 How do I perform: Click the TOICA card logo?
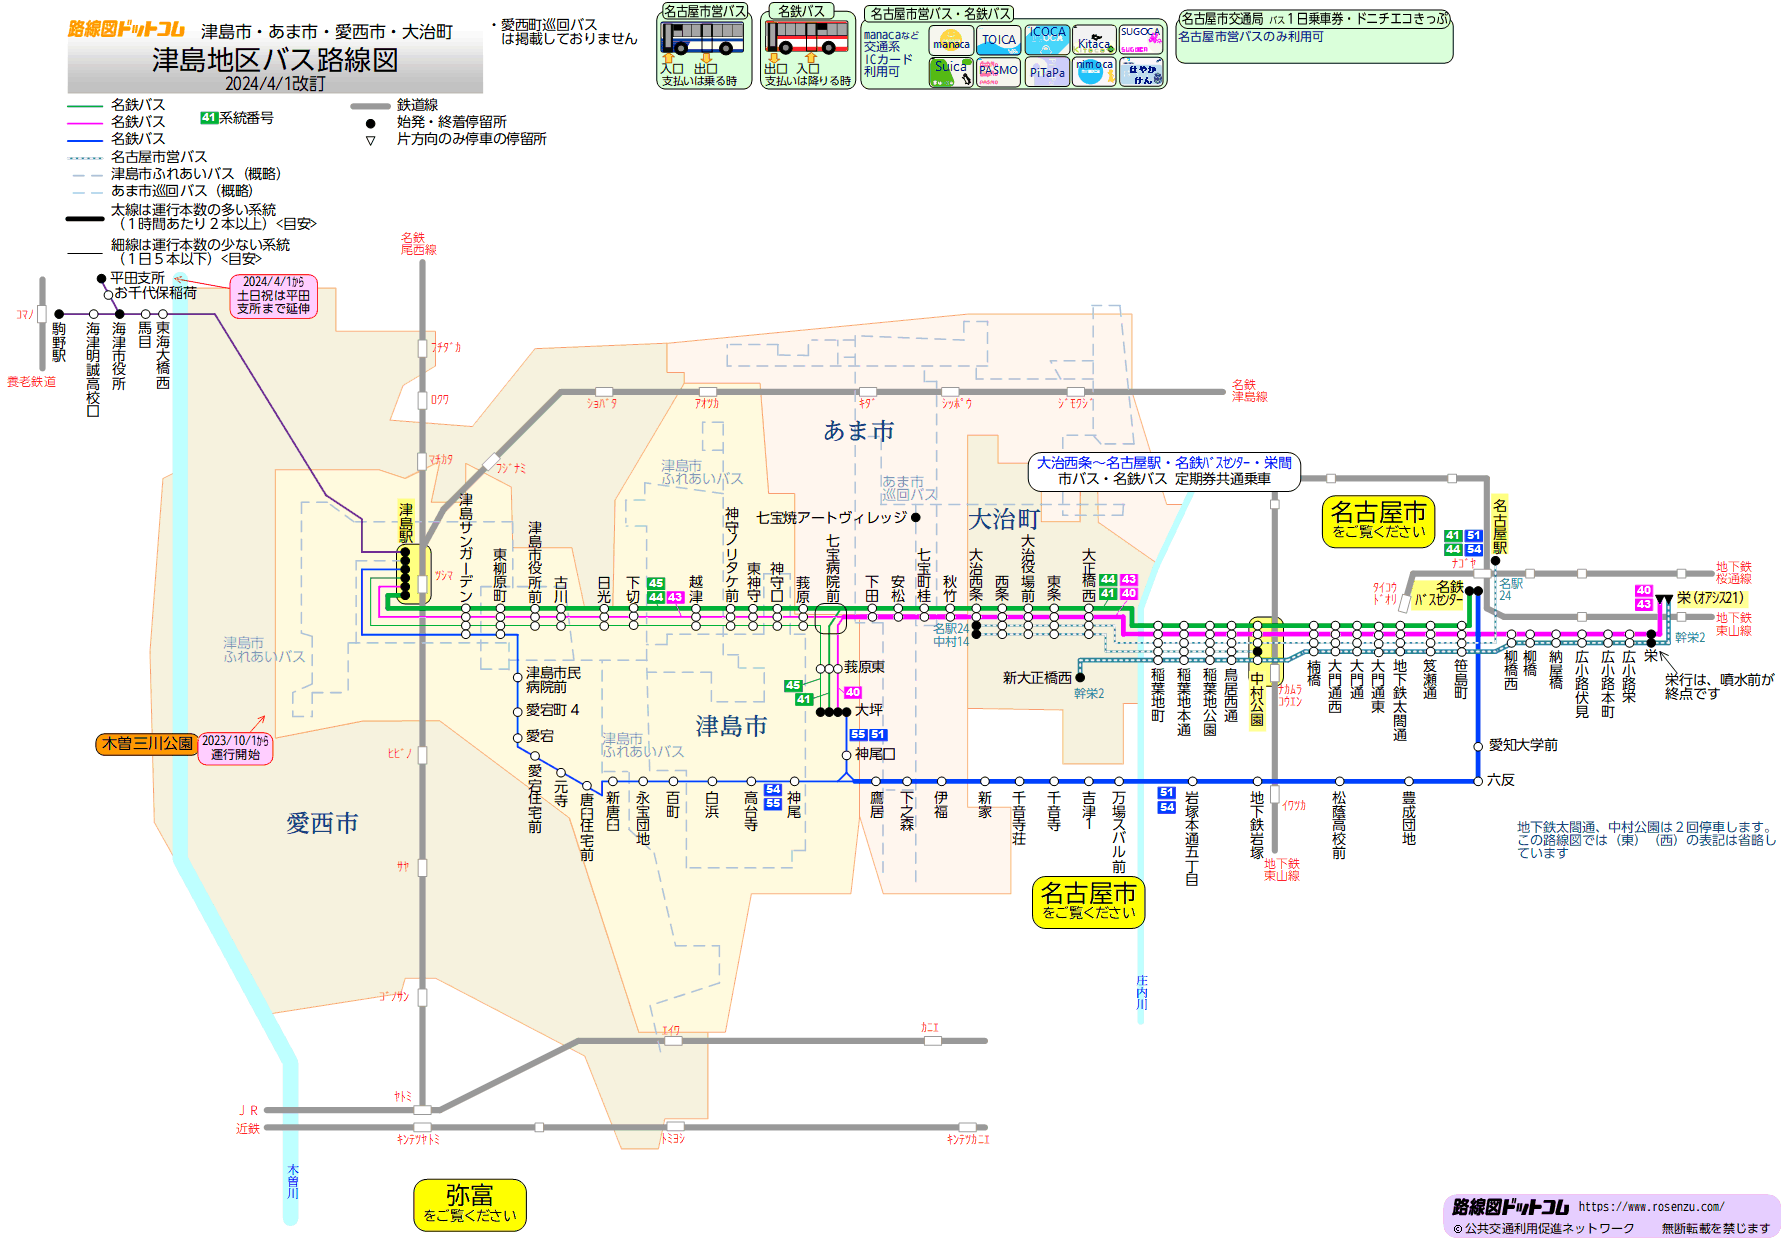coord(998,41)
